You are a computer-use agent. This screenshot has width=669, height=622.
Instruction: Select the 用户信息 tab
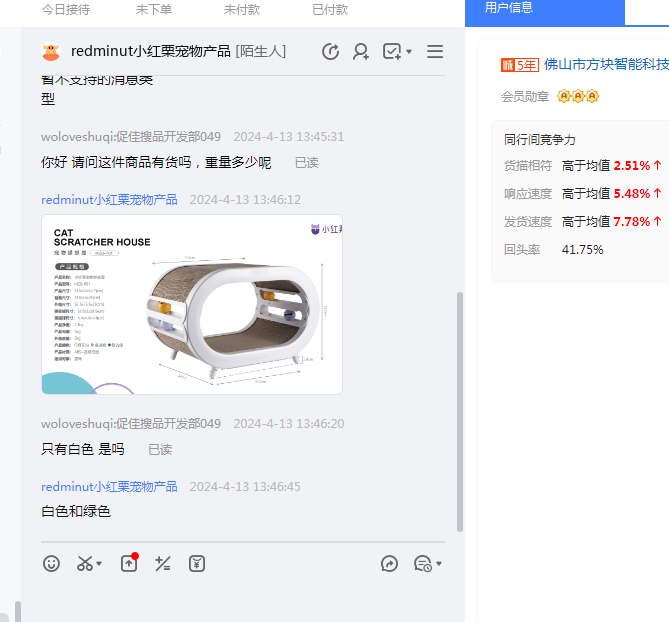(509, 8)
